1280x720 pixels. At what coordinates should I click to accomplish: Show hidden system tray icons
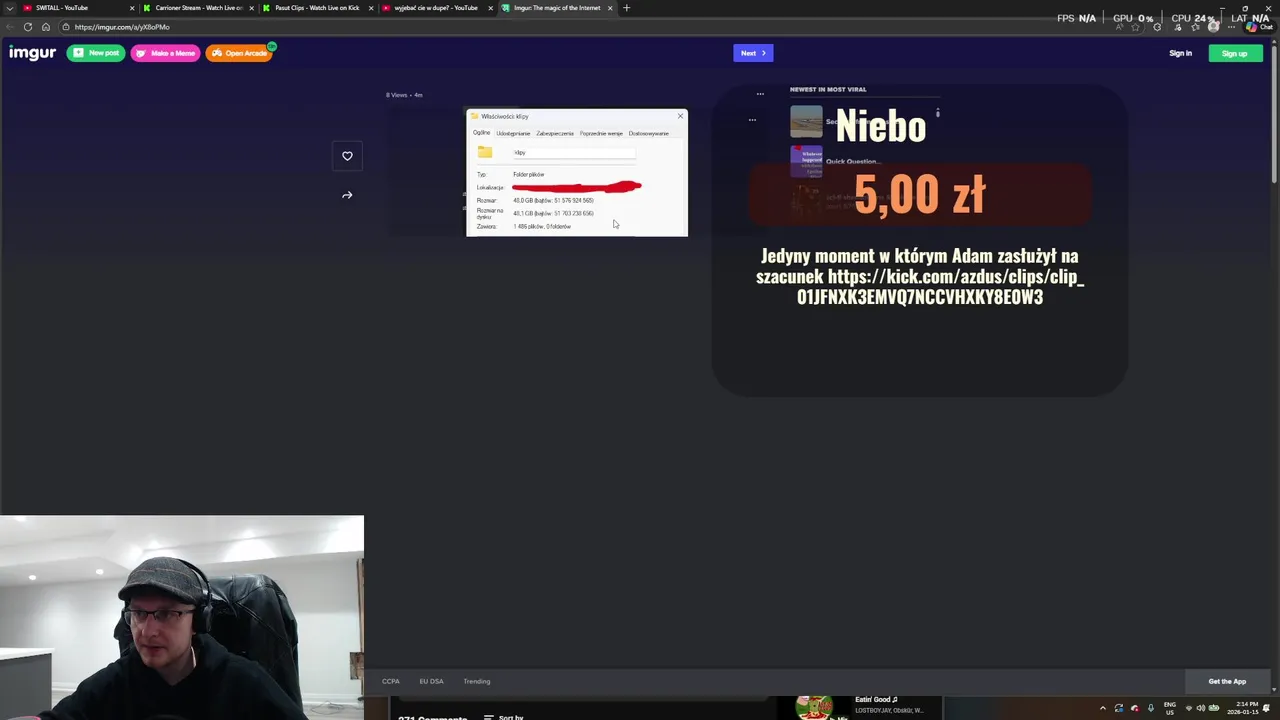[1103, 708]
